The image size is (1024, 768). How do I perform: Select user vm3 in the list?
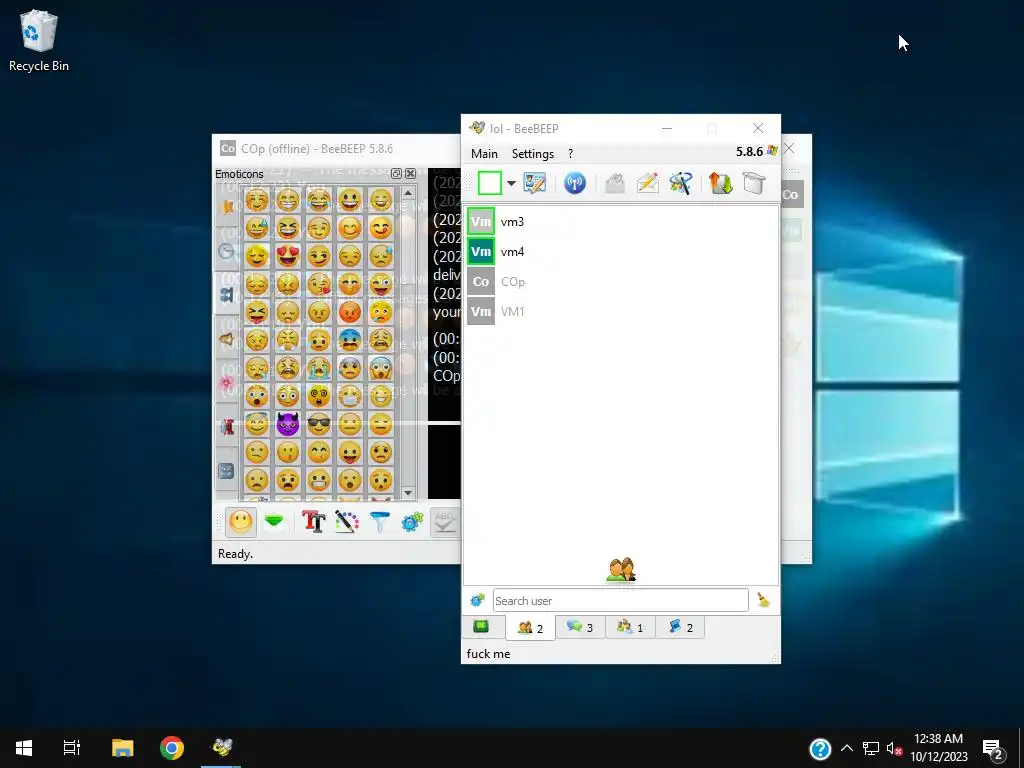[x=620, y=221]
